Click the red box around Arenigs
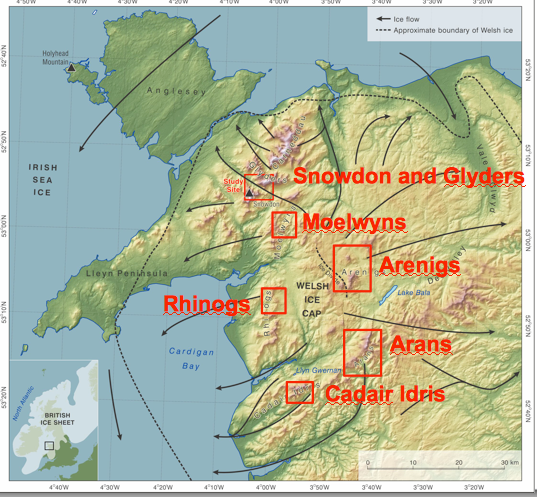The width and height of the screenshot is (537, 497). pyautogui.click(x=352, y=268)
